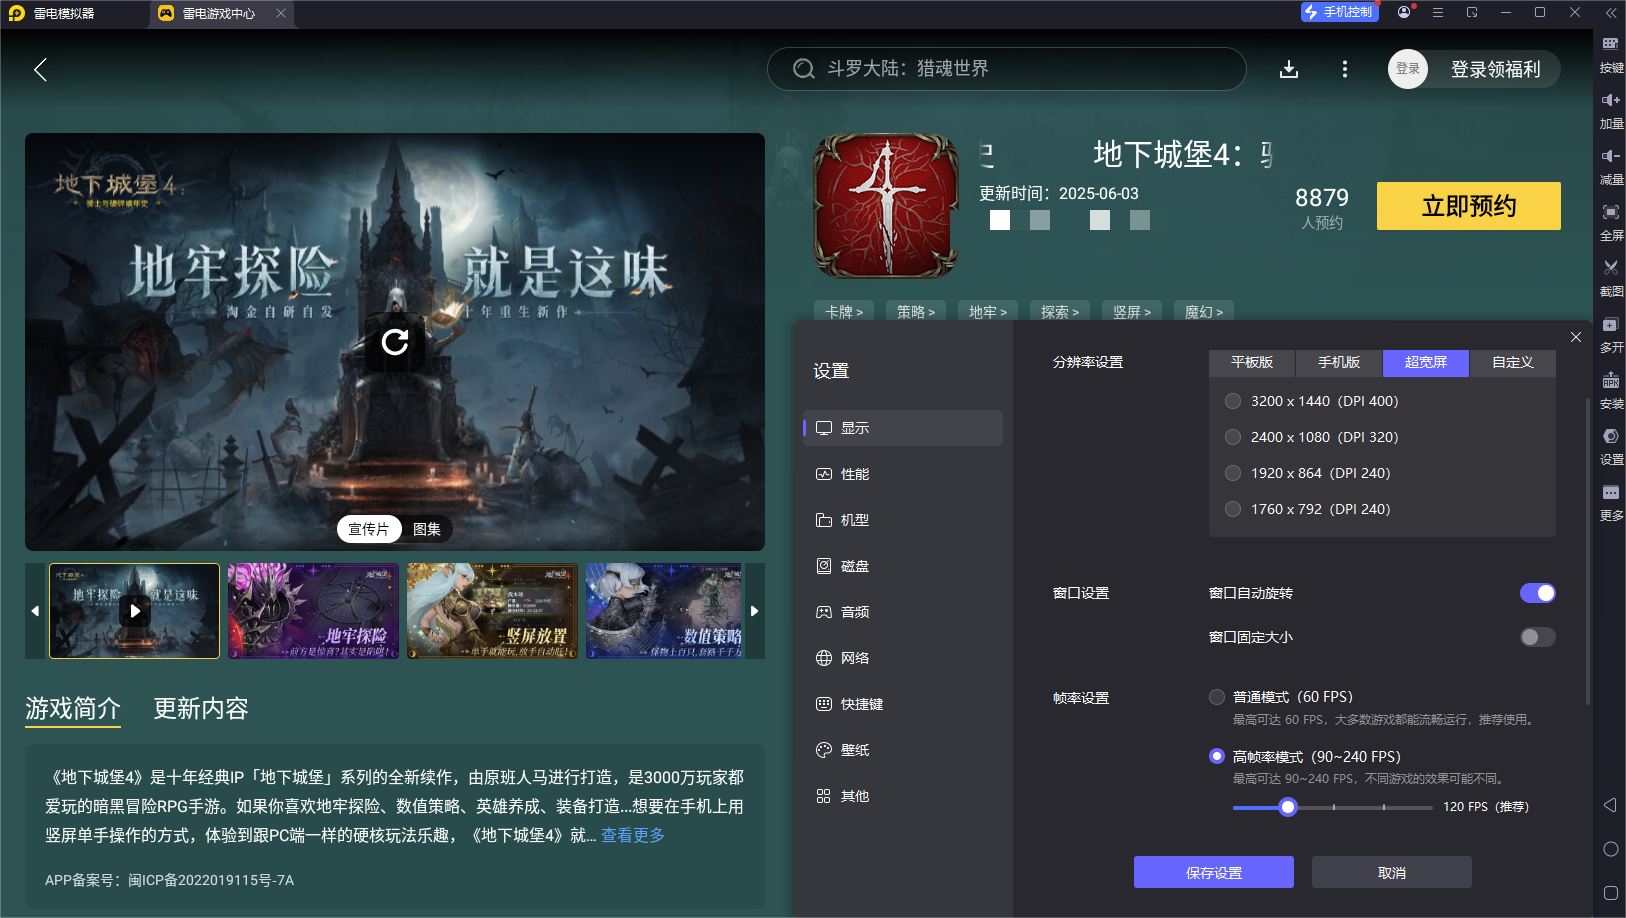Viewport: 1626px width, 918px height.
Task: Switch to 网络 network settings
Action: (x=855, y=657)
